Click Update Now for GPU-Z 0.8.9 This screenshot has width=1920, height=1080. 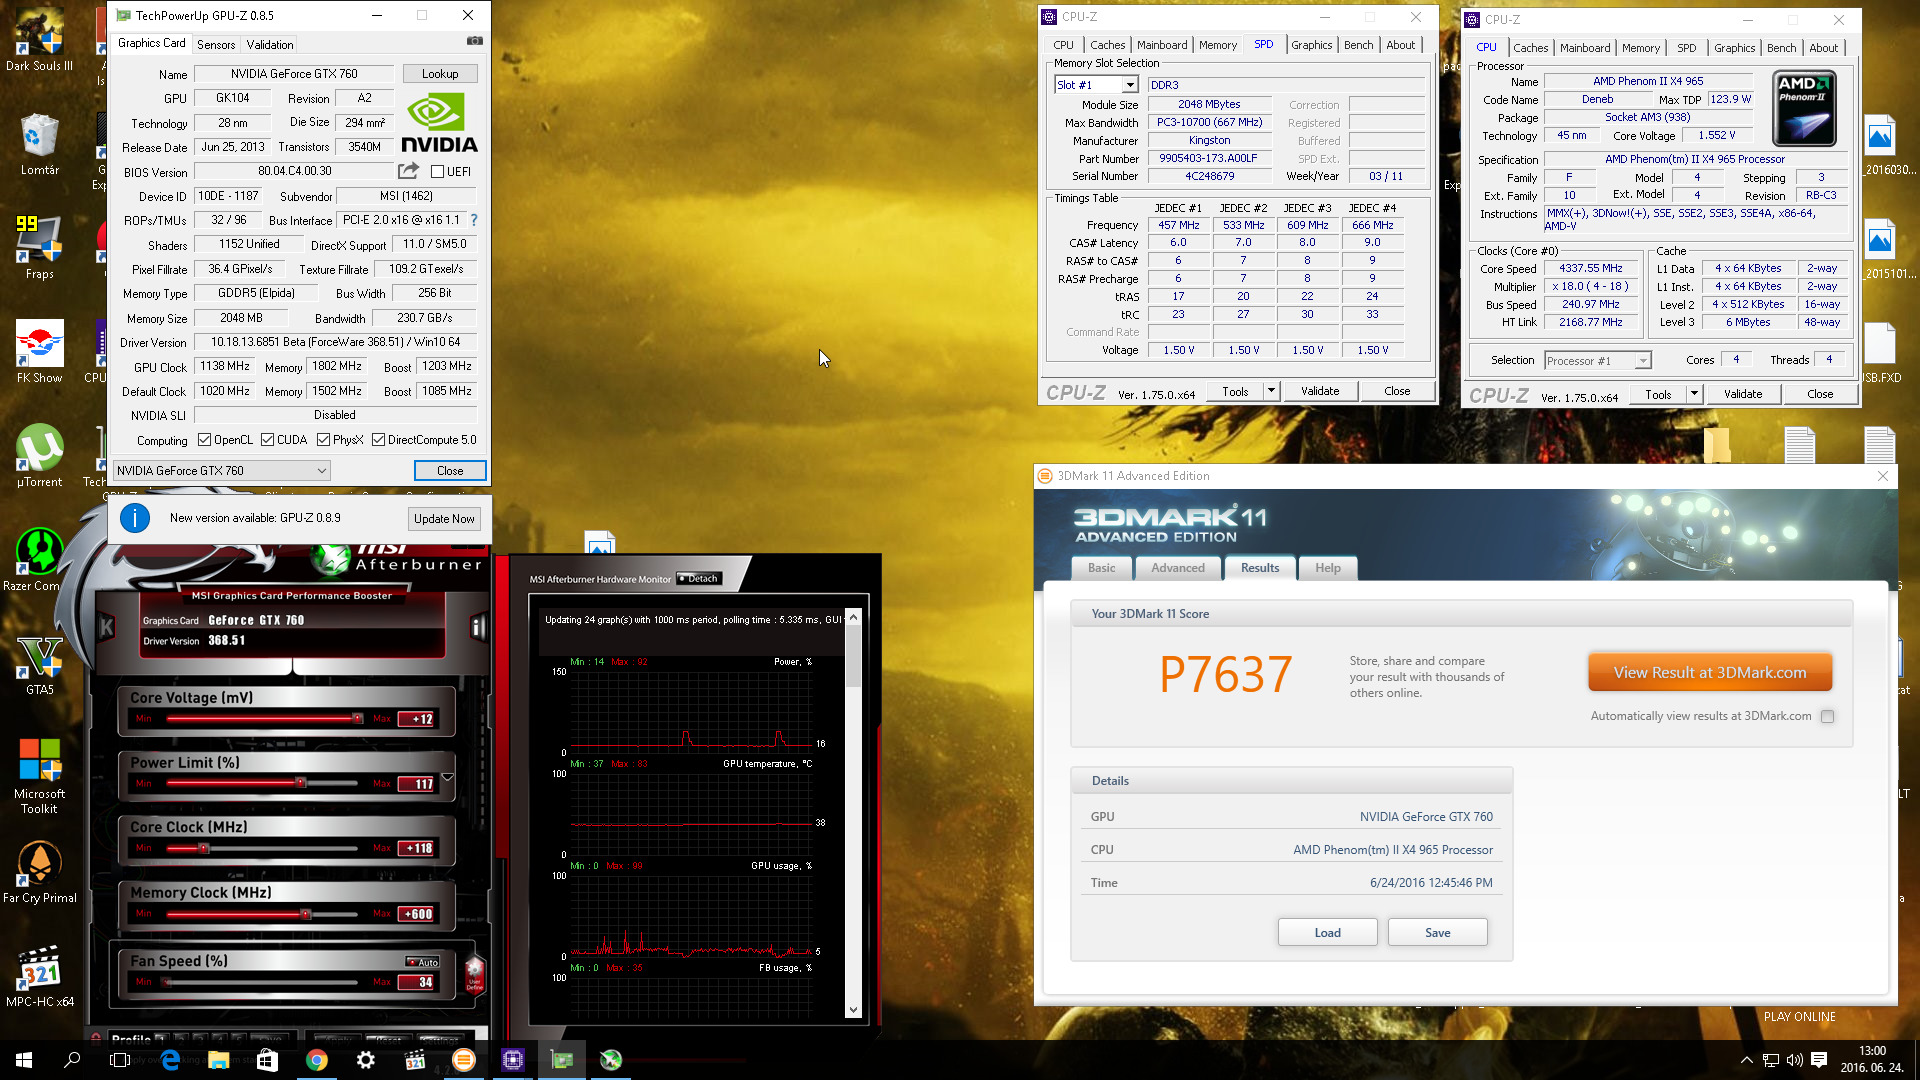[x=444, y=519]
